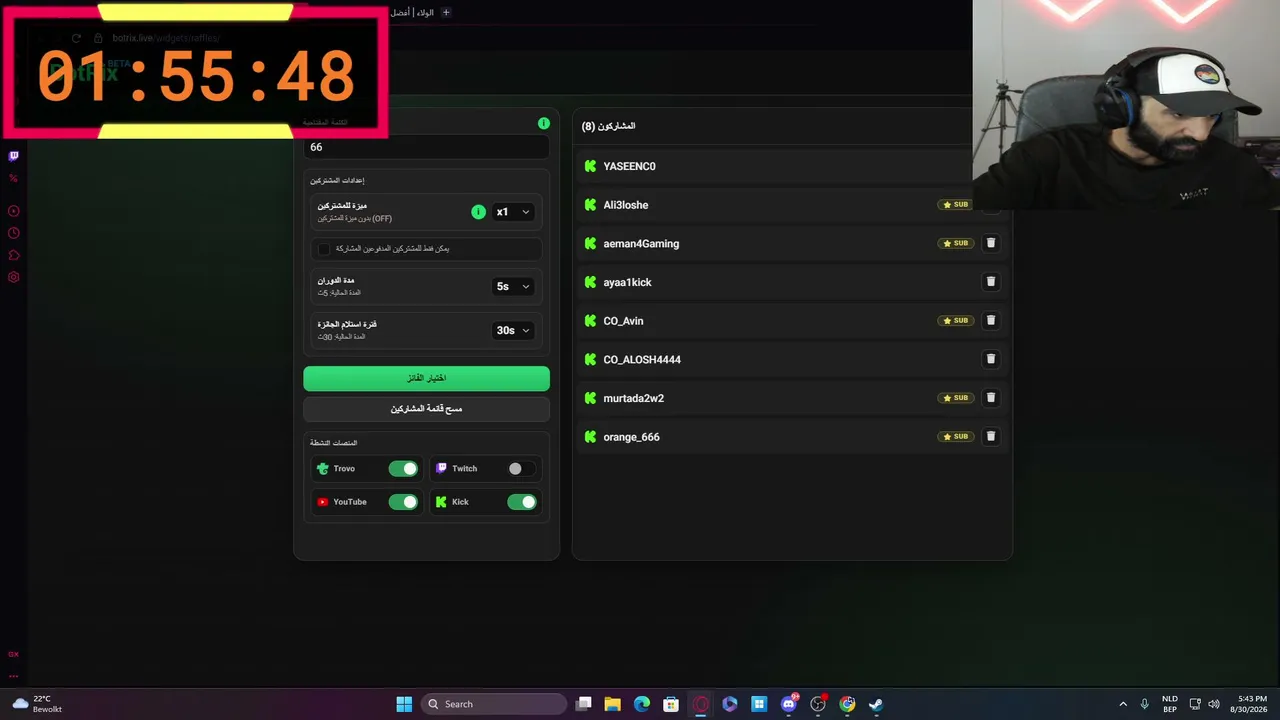This screenshot has width=1280, height=720.
Task: Open the clock icon in the left sidebar
Action: 14,233
